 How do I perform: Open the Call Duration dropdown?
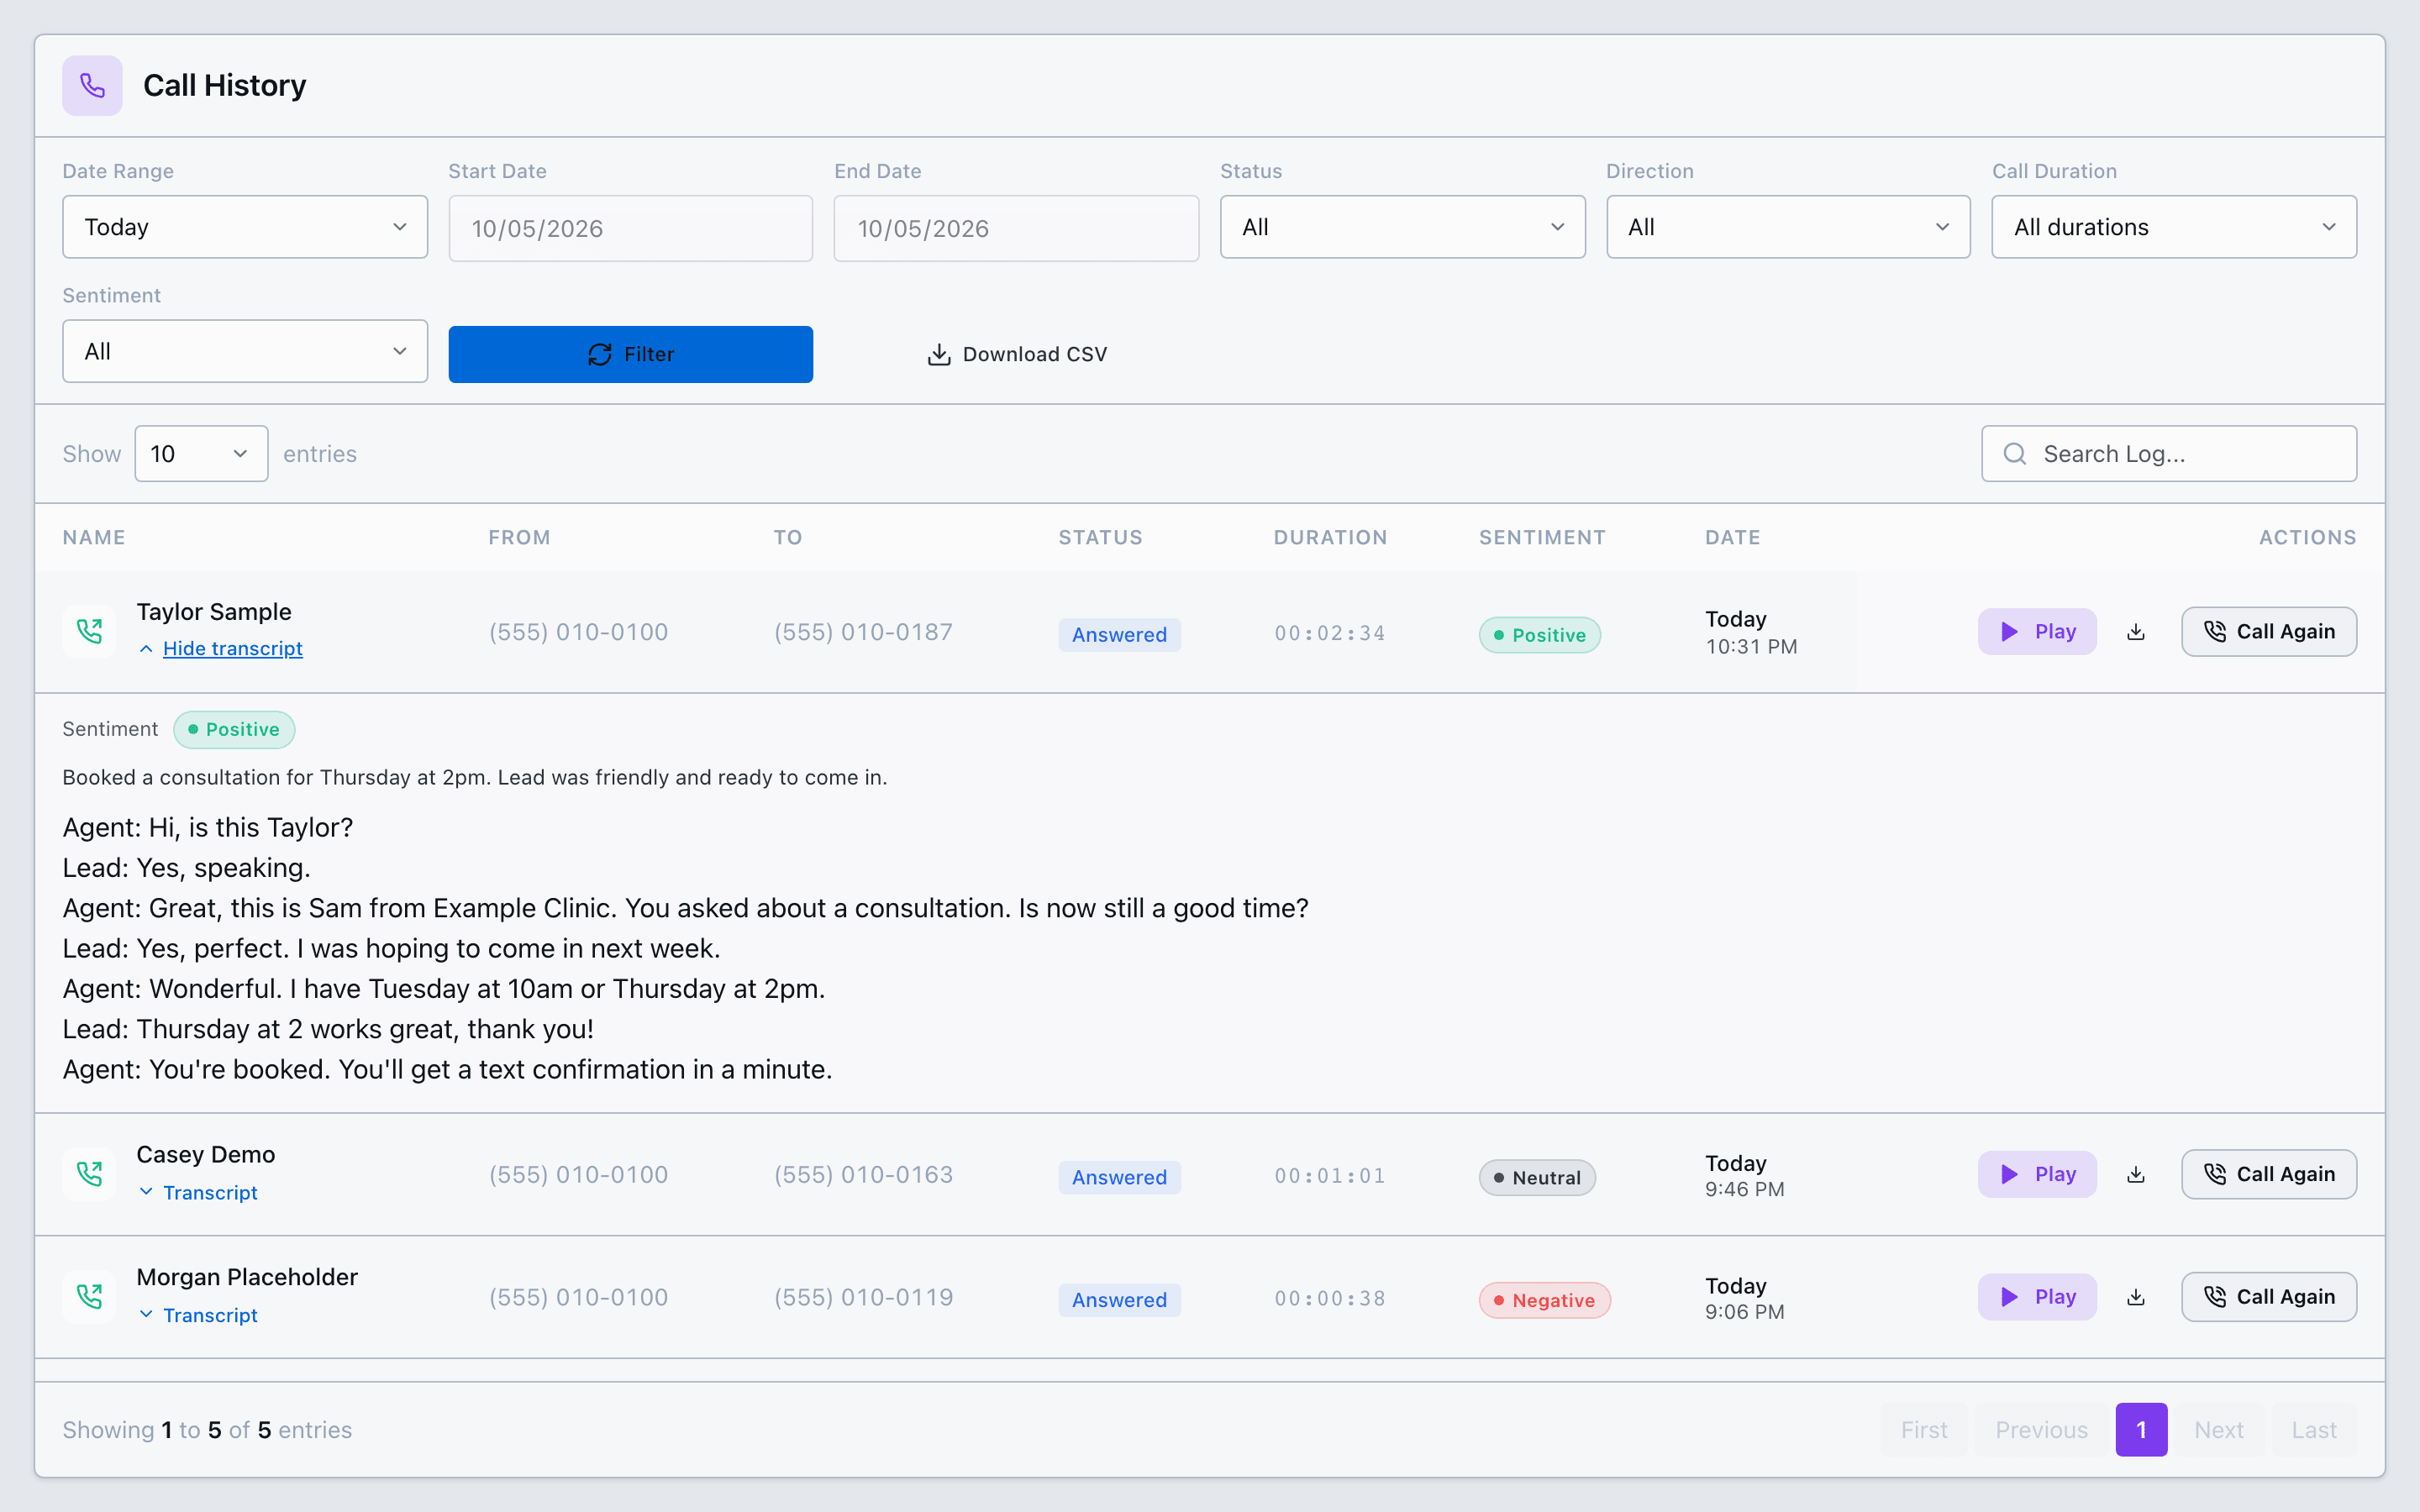[x=2174, y=227]
